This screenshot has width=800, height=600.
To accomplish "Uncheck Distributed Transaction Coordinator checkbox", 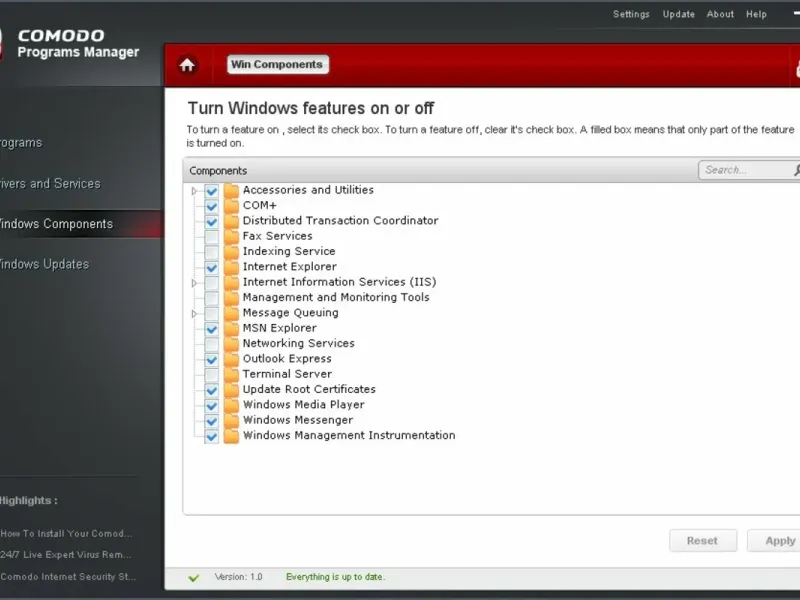I will point(211,221).
